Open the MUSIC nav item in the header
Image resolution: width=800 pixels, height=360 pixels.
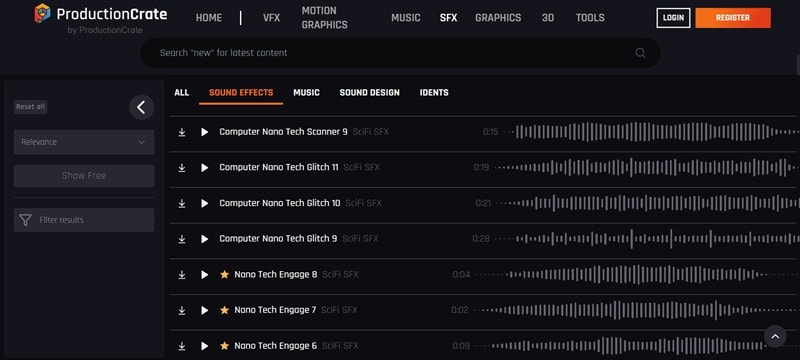point(406,18)
